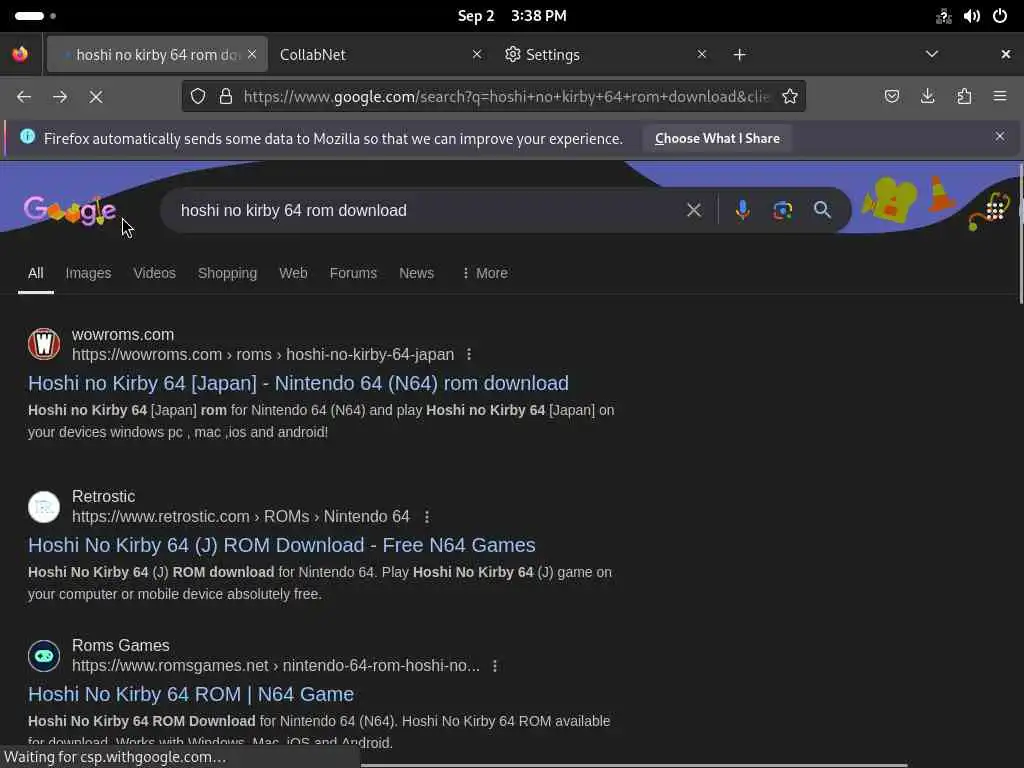Open the Google apps grid

(995, 210)
